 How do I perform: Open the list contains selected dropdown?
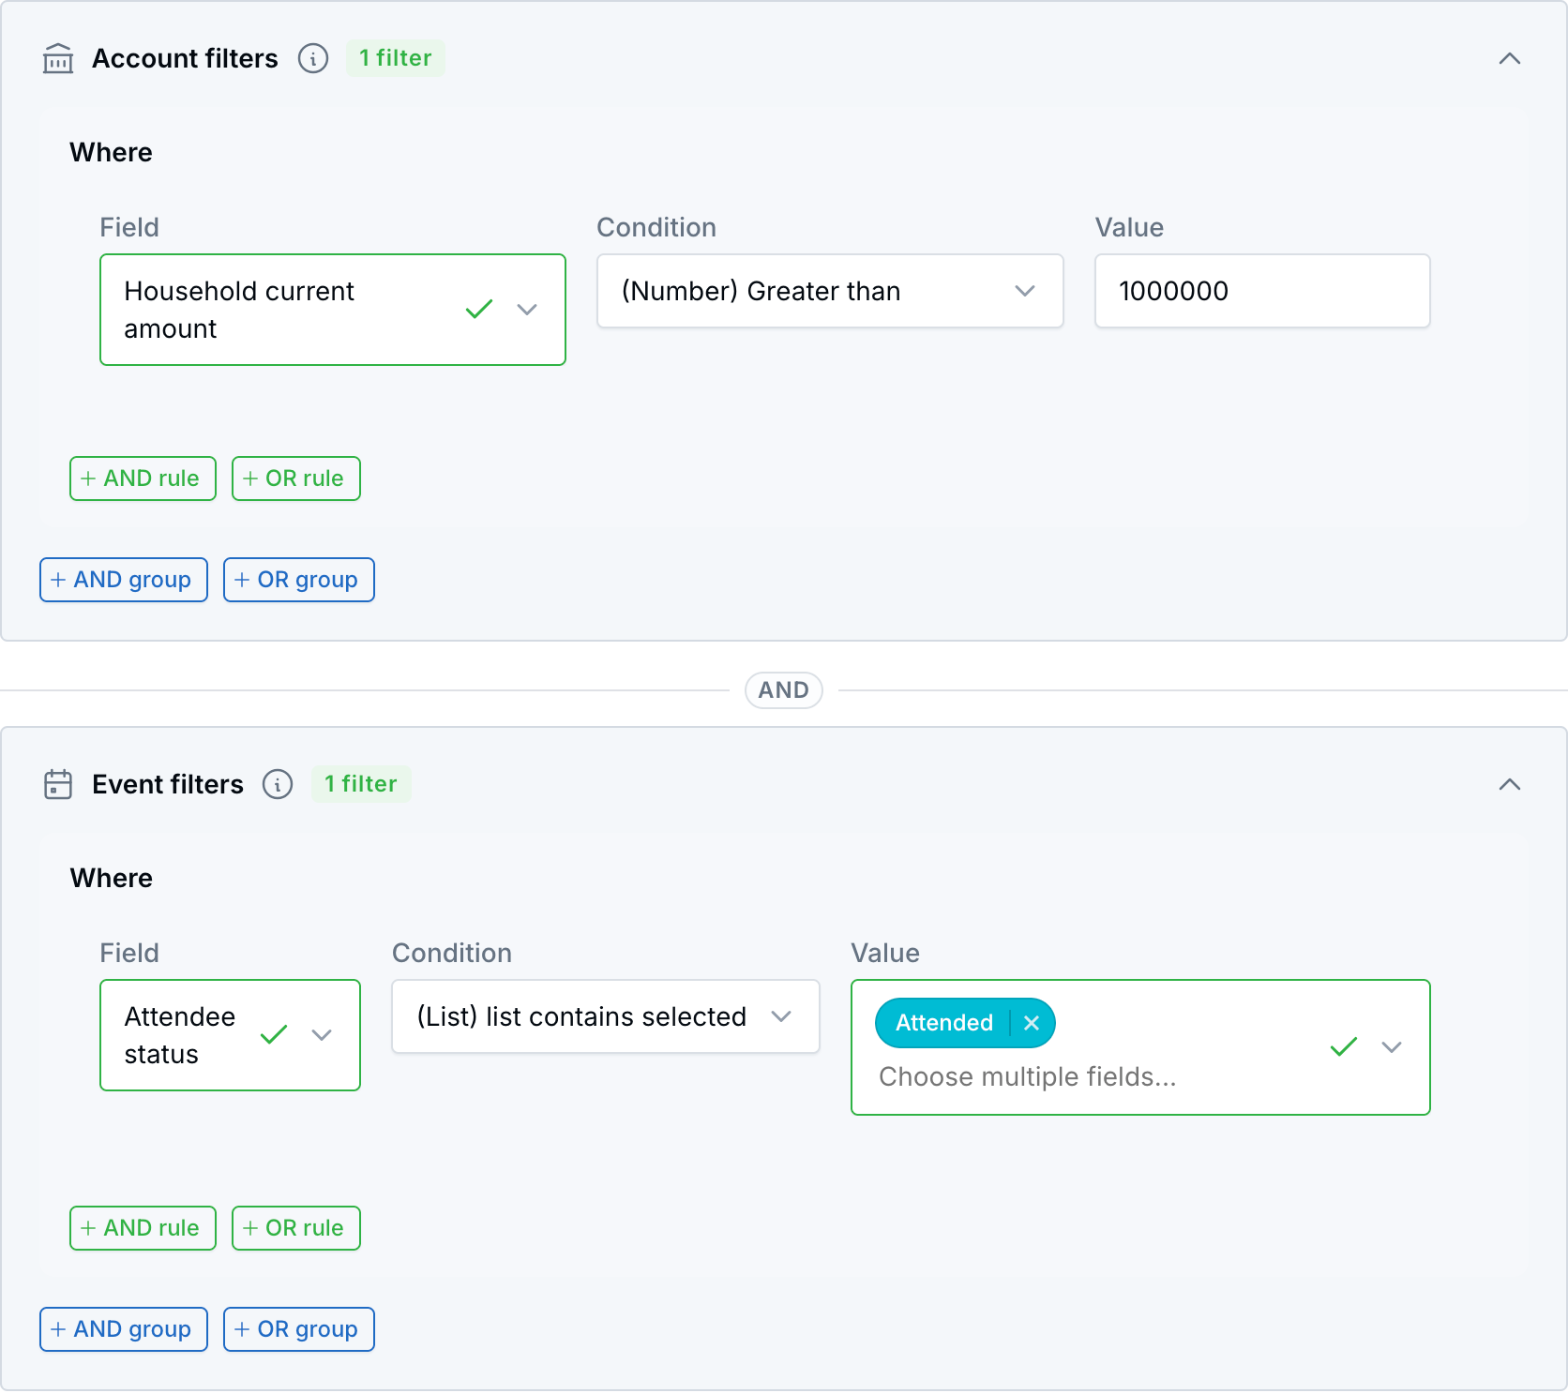606,1017
